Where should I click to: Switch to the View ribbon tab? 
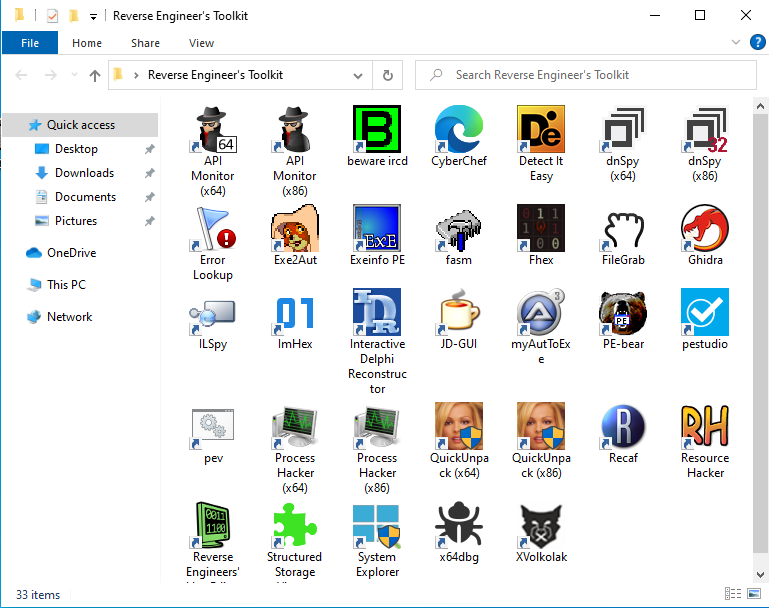202,43
